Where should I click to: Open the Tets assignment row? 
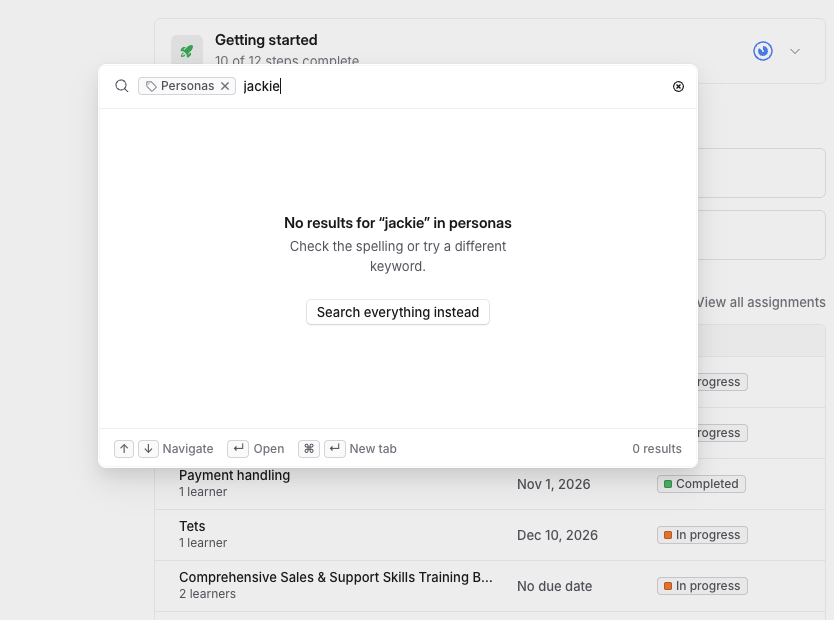pyautogui.click(x=489, y=535)
